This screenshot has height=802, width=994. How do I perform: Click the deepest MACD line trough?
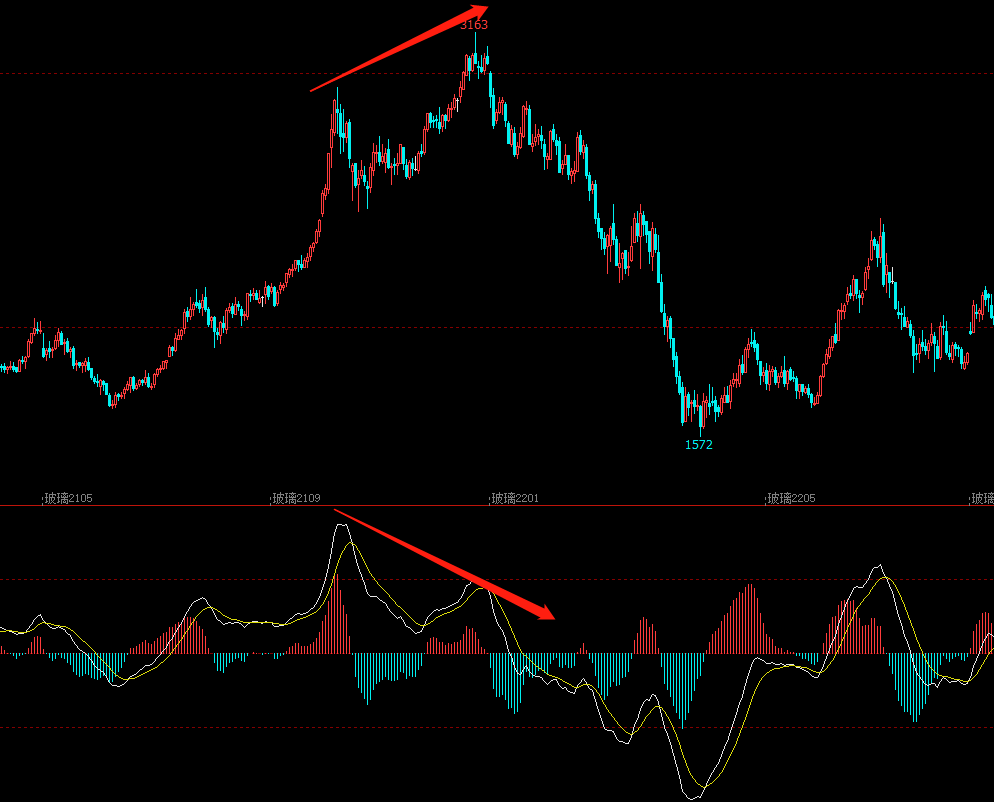point(693,797)
